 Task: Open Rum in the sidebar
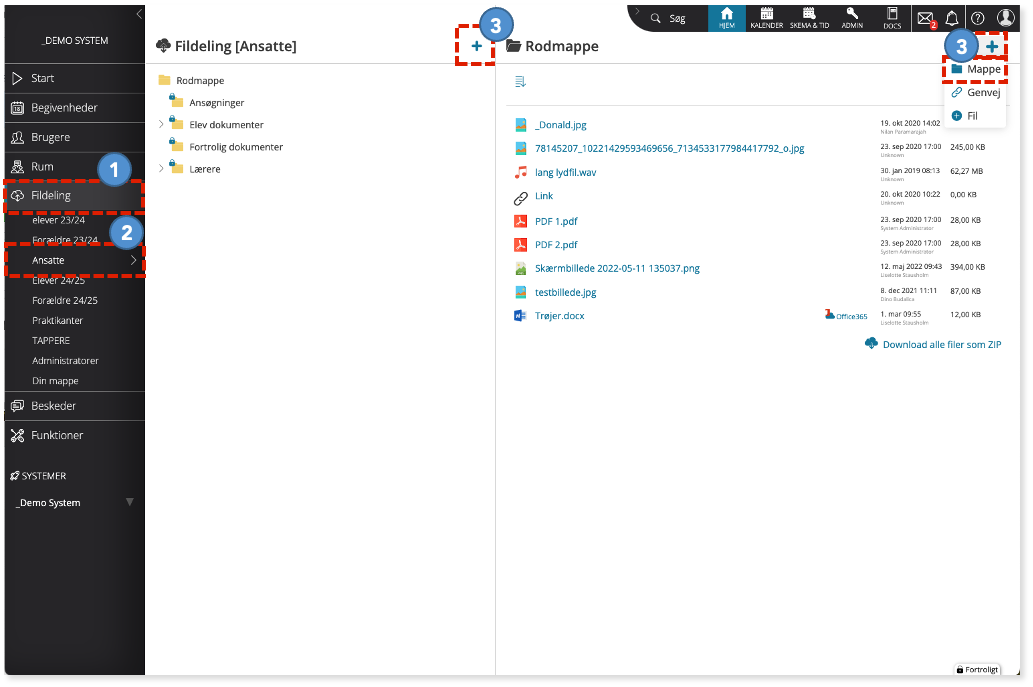(x=74, y=167)
